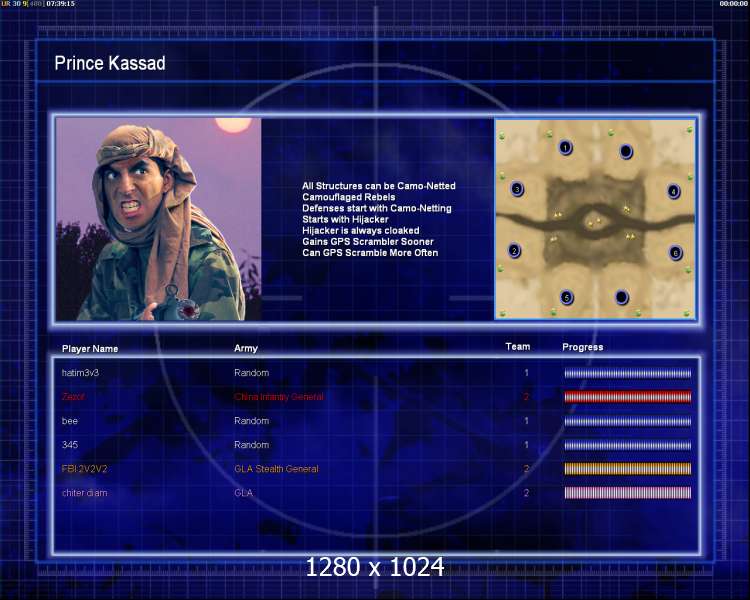The width and height of the screenshot is (750, 600).
Task: Select player name 345
Action: coord(70,445)
